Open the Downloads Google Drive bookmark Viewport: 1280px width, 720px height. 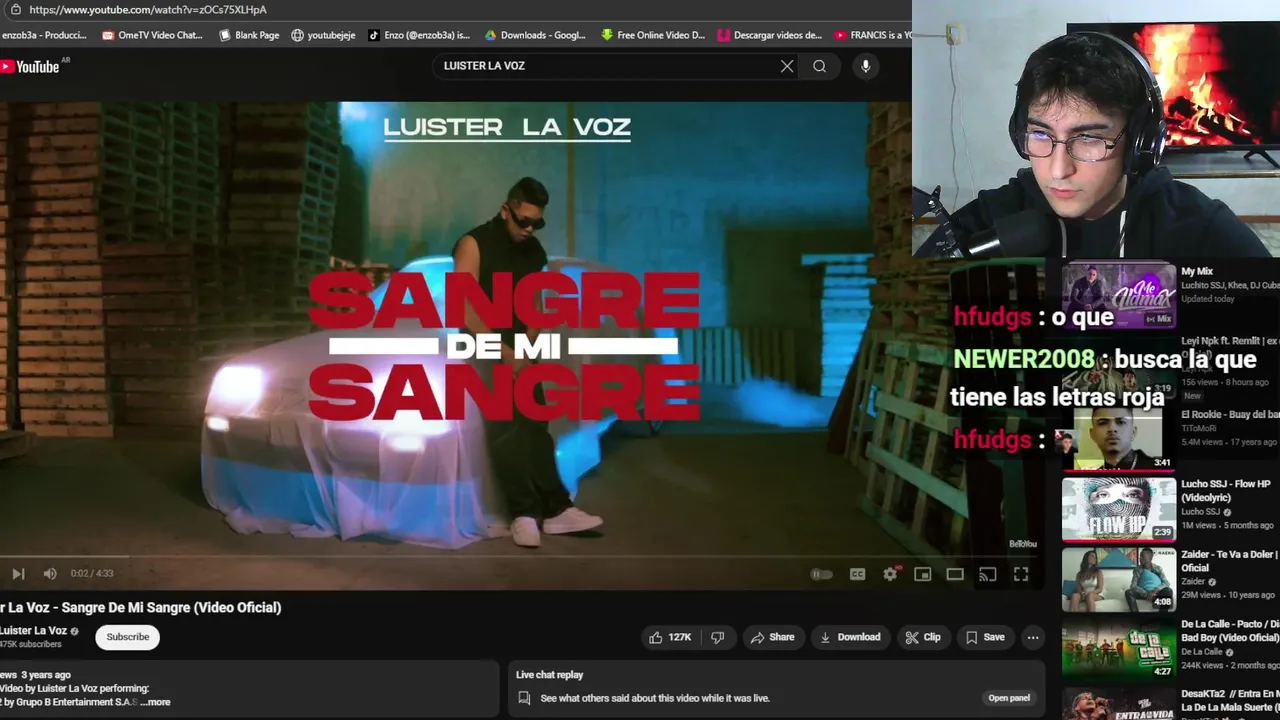pyautogui.click(x=535, y=35)
